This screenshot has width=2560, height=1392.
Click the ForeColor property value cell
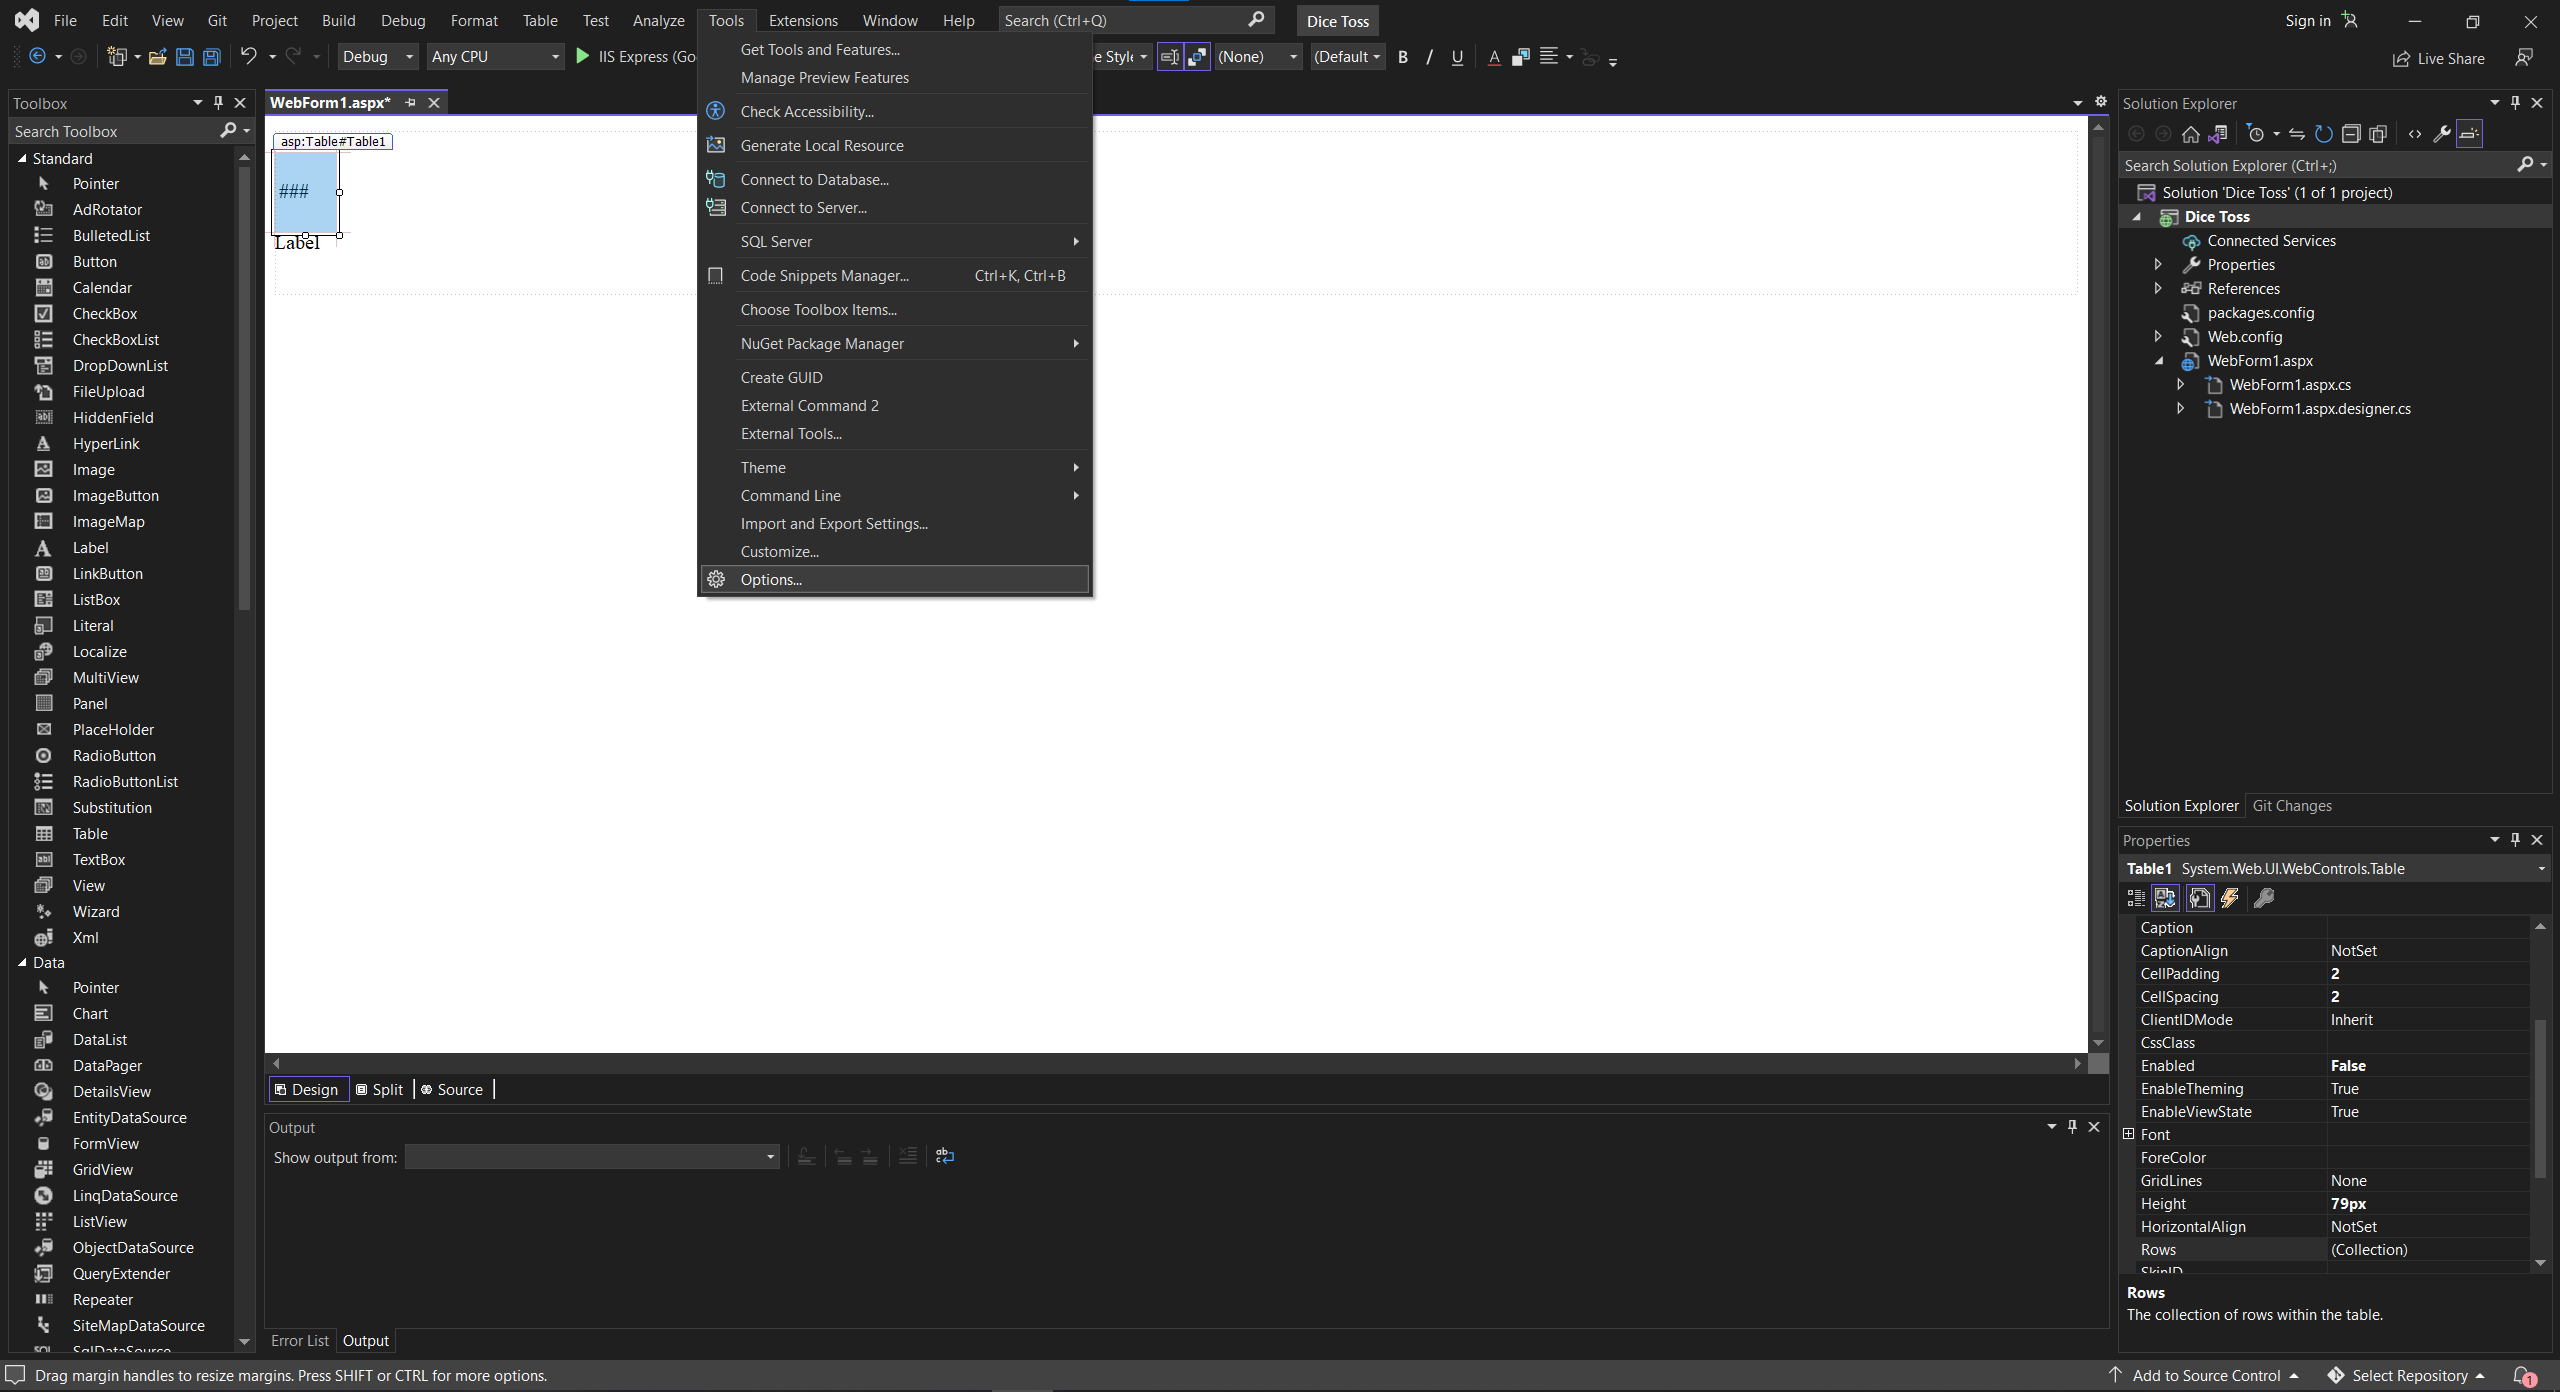point(2427,1157)
